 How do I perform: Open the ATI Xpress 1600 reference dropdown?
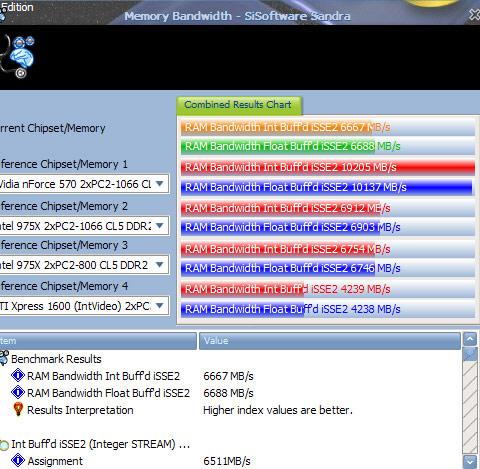84,306
